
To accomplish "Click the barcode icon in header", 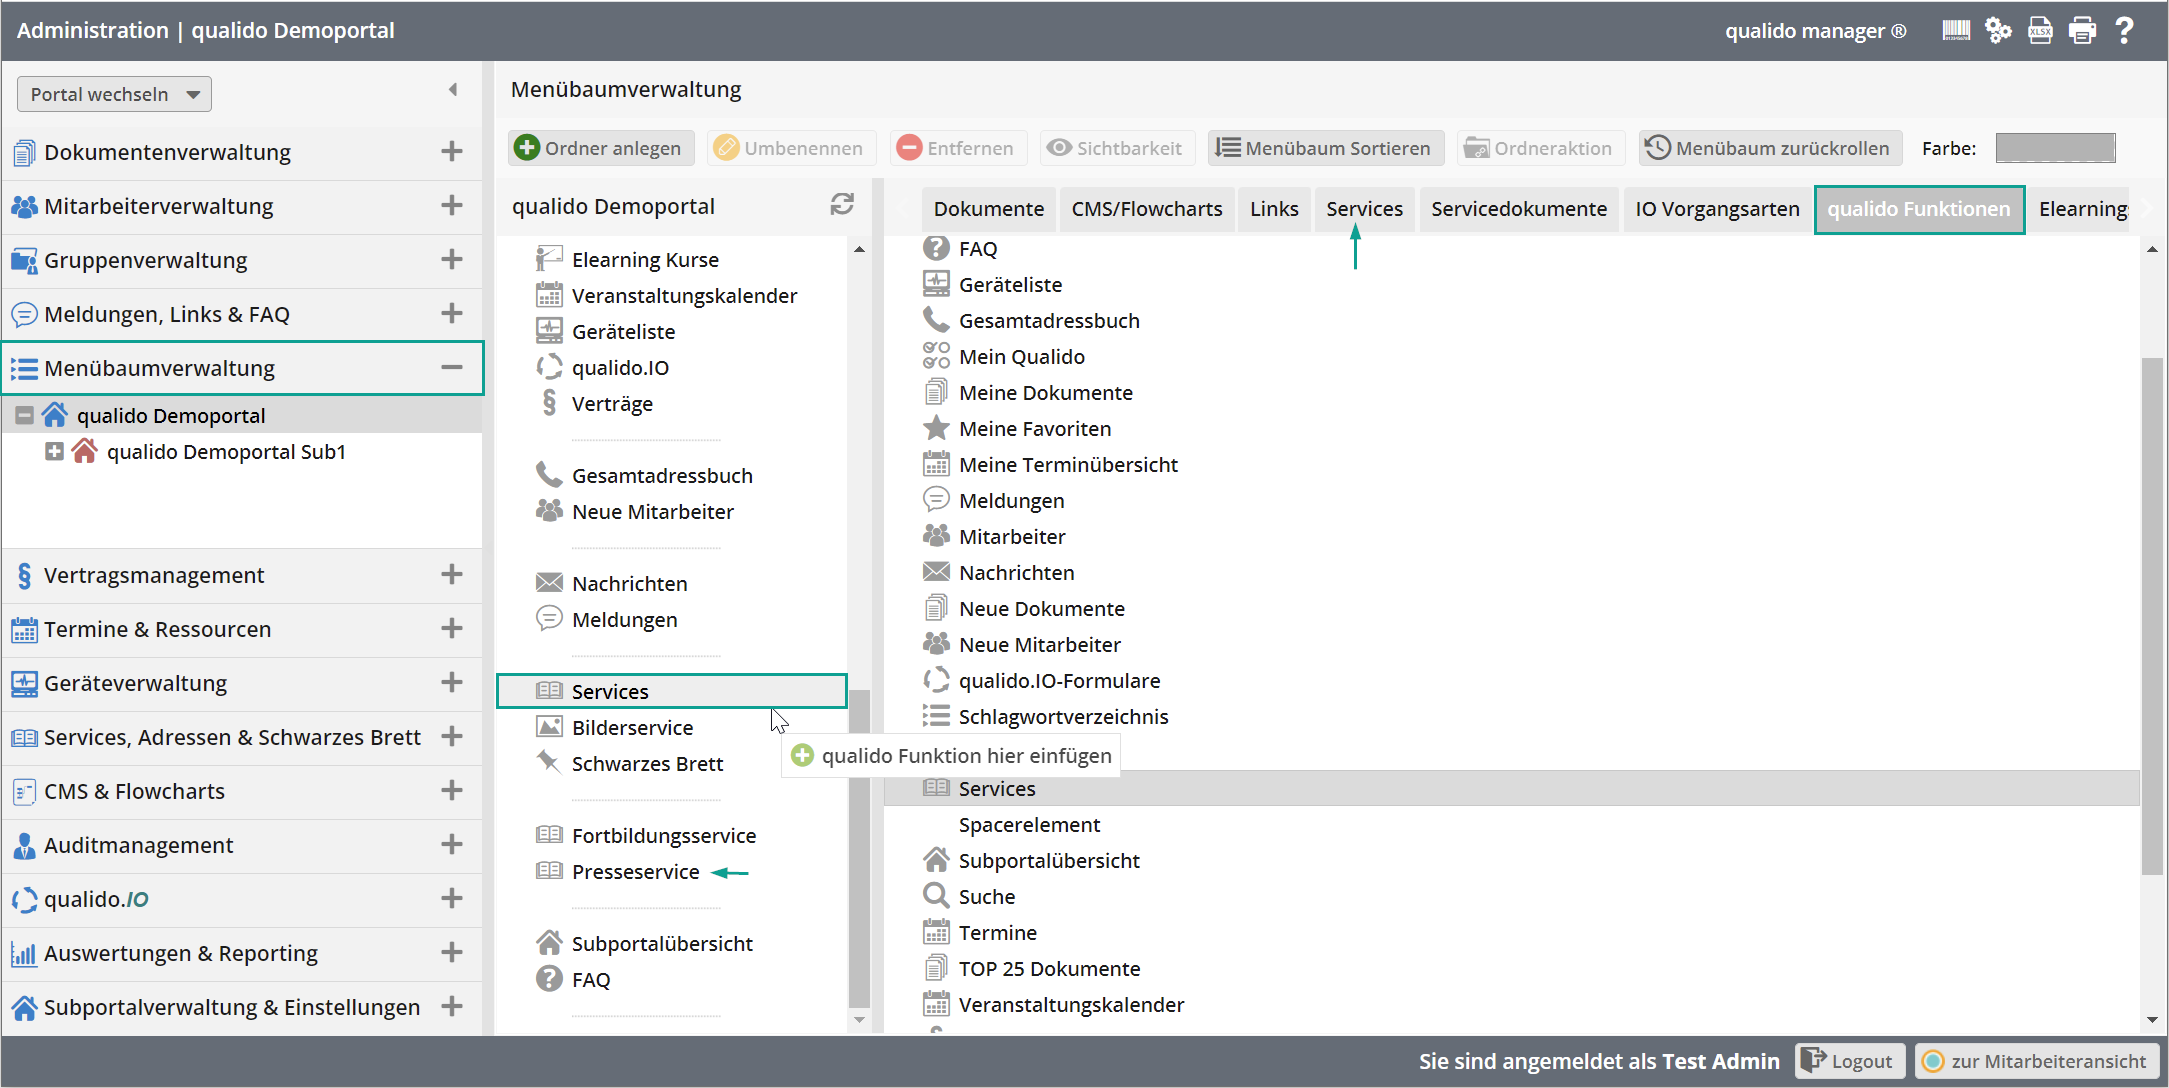I will click(1956, 30).
